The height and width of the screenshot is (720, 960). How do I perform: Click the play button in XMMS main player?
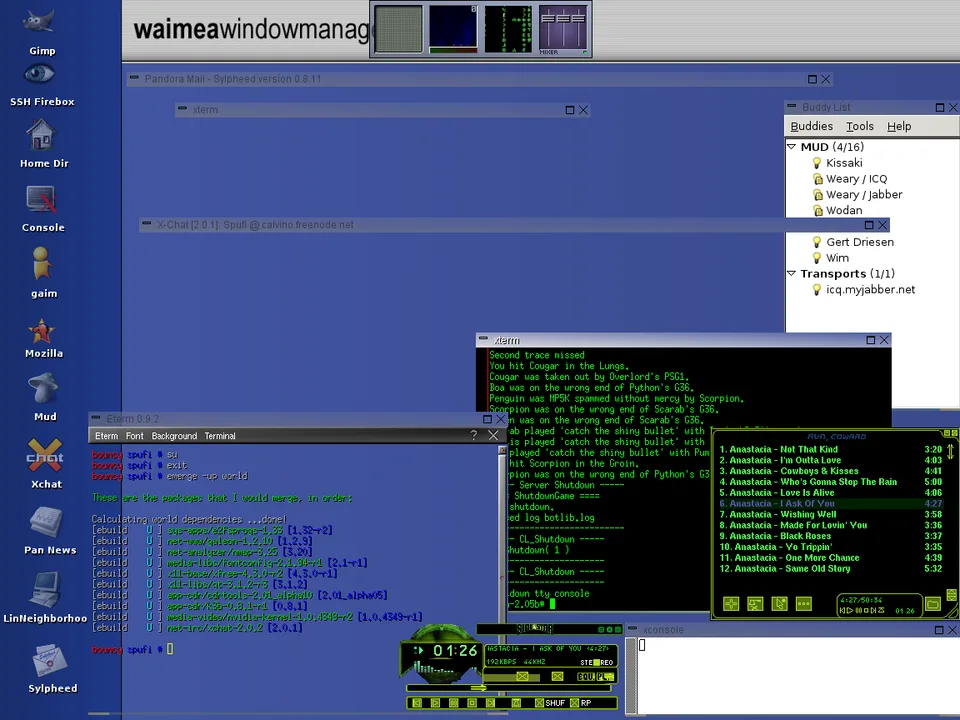point(435,703)
